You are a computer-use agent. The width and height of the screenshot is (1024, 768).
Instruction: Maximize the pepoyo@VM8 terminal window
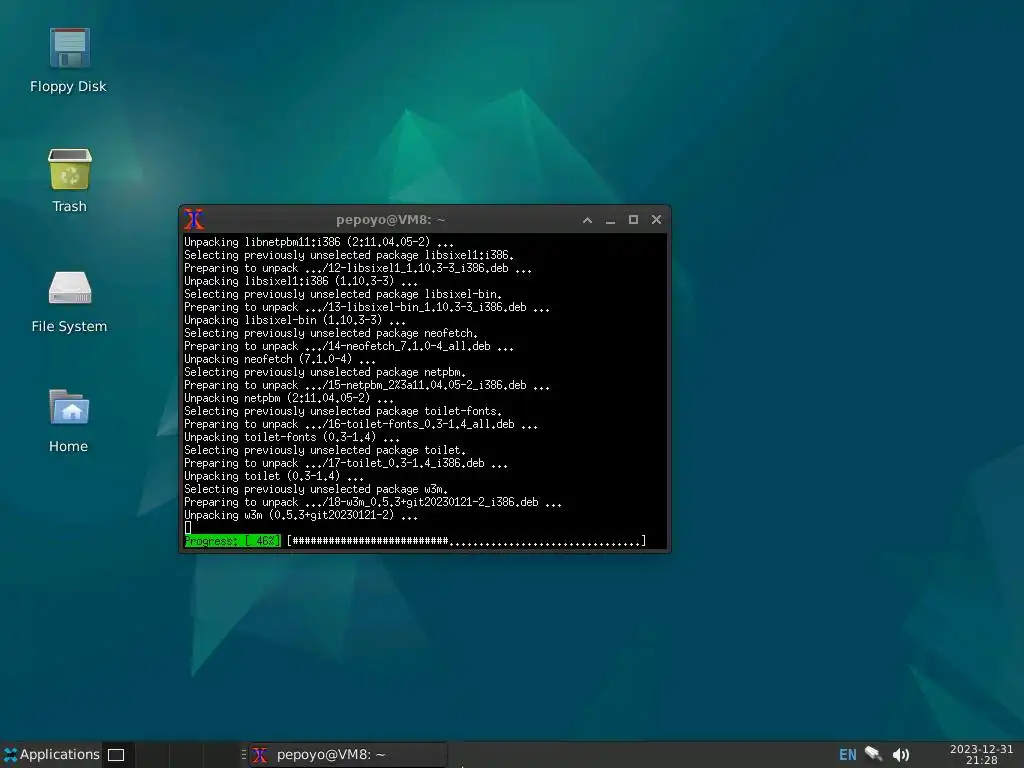pos(633,220)
